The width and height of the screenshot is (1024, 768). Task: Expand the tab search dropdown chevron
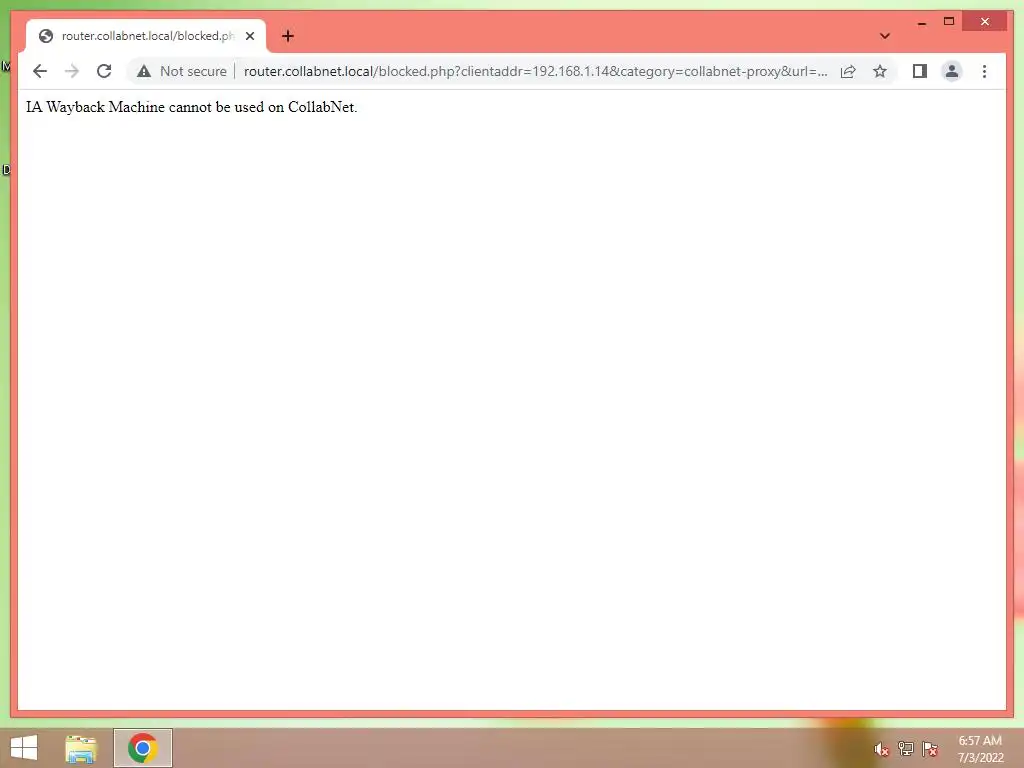tap(885, 36)
